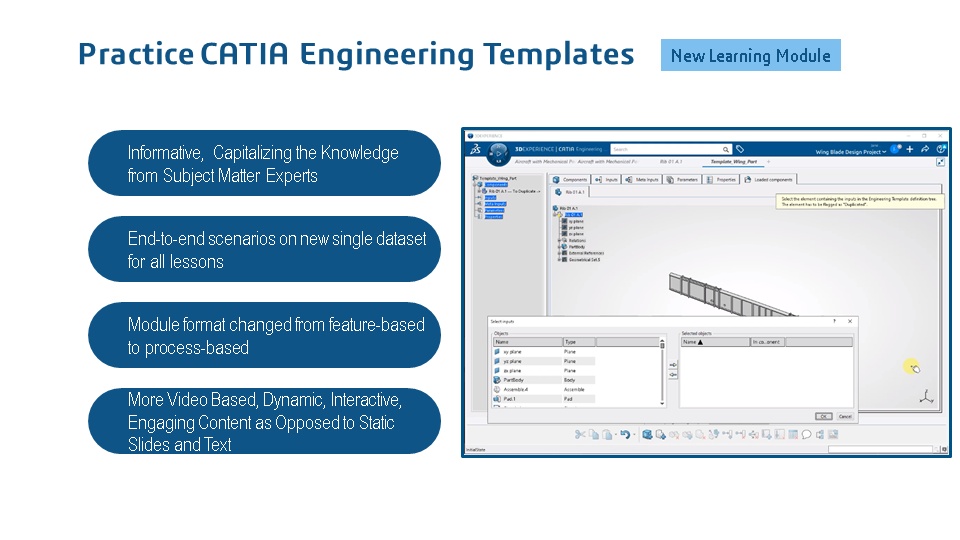Click the table grid toolbar icon
This screenshot has width=960, height=540.
[x=793, y=434]
